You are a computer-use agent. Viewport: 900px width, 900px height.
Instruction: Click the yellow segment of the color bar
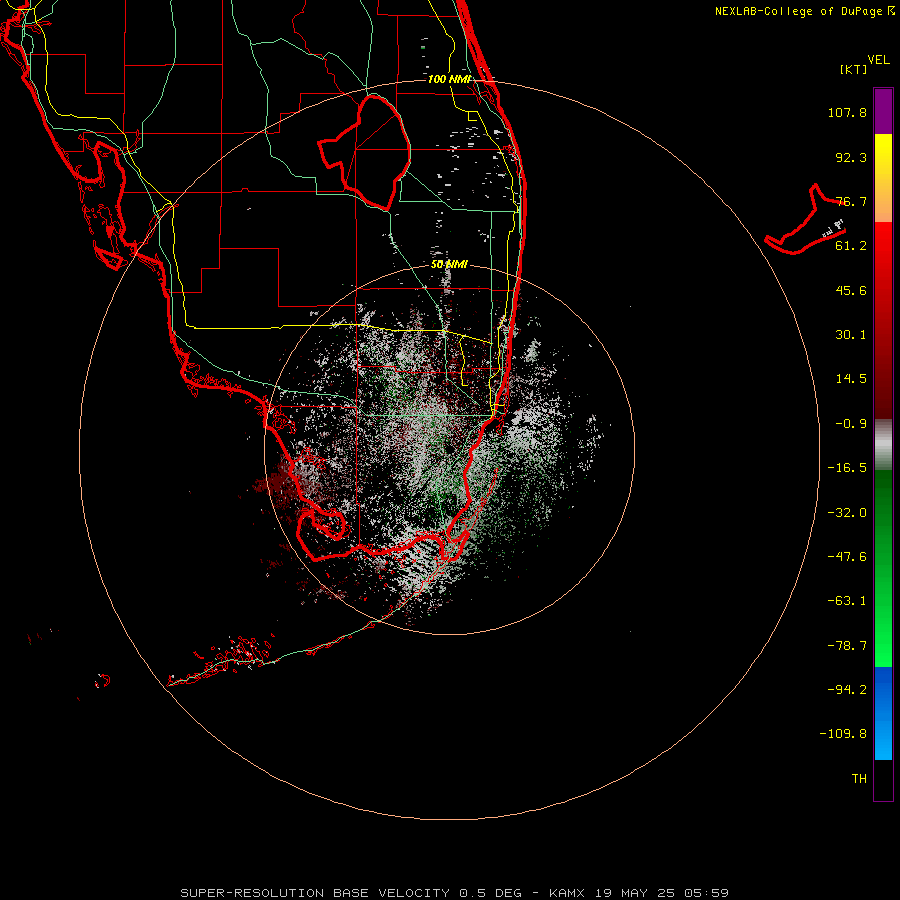pyautogui.click(x=883, y=178)
